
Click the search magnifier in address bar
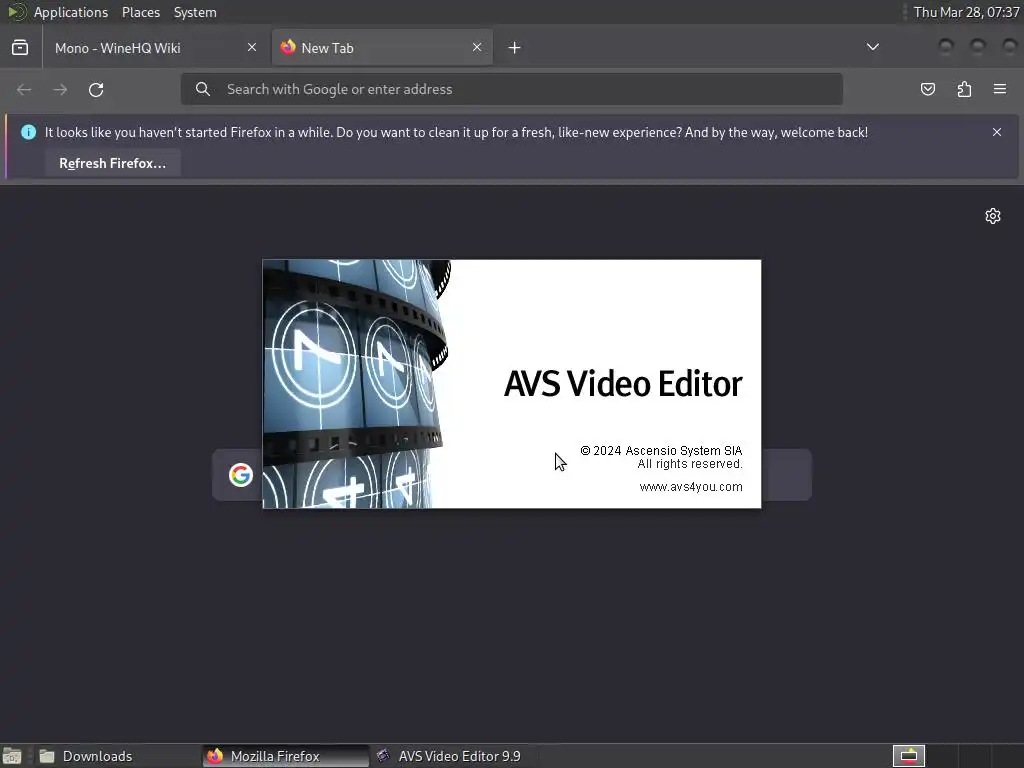(x=203, y=89)
